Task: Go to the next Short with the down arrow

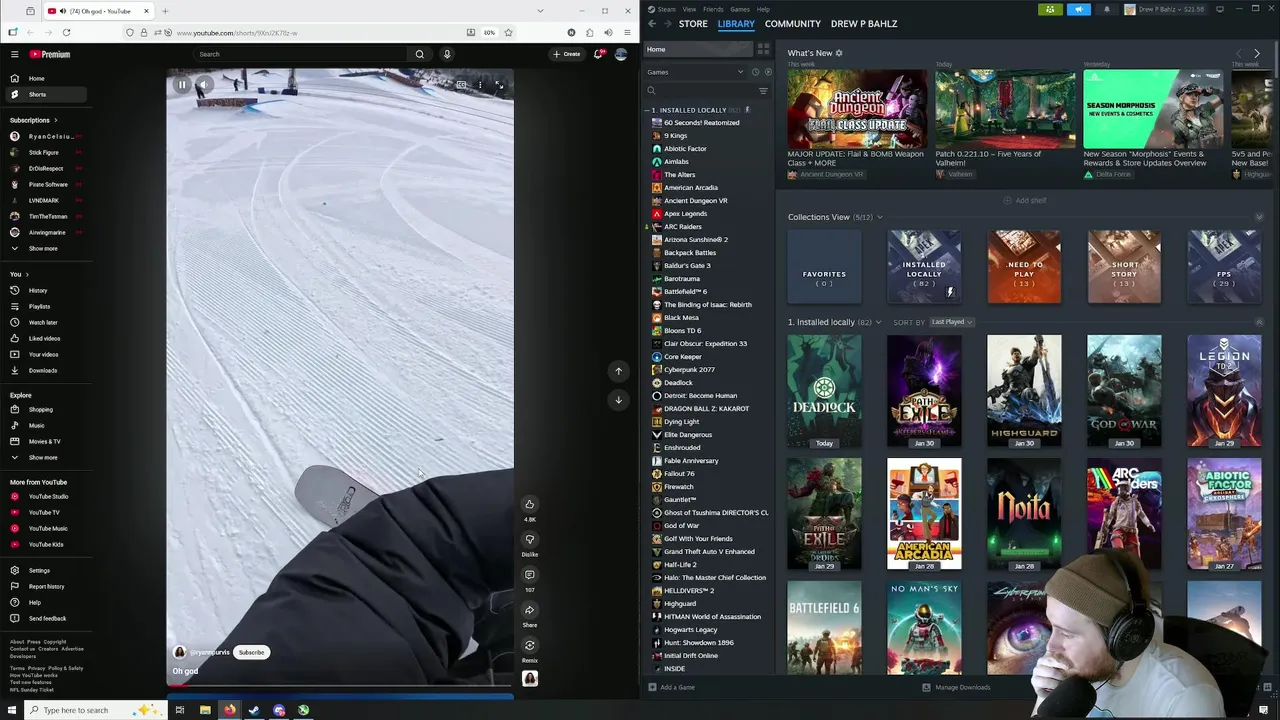Action: pos(618,400)
